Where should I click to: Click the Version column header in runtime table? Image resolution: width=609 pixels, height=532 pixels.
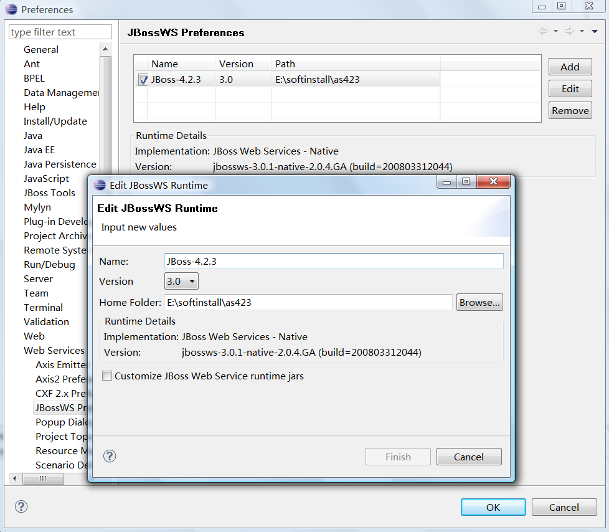point(244,64)
